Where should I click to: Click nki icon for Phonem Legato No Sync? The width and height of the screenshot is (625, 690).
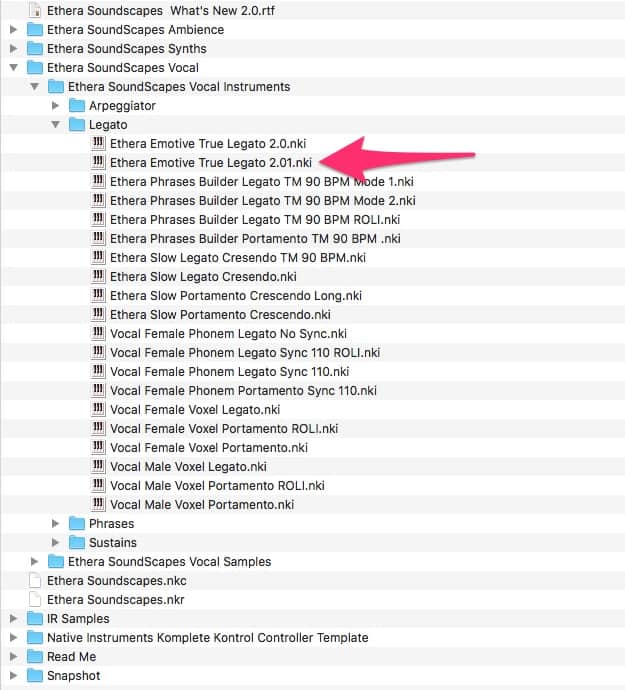[x=98, y=334]
